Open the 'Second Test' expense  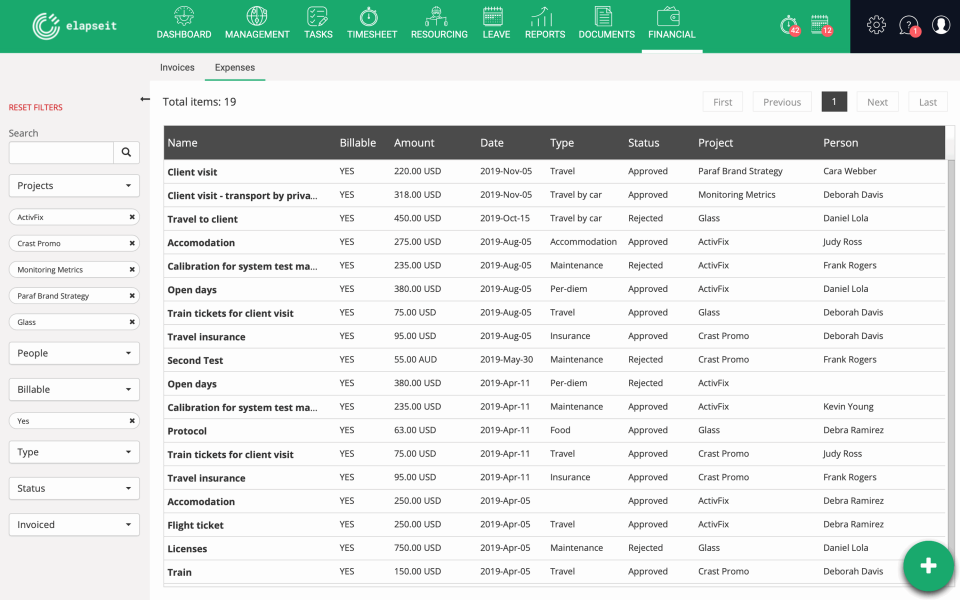coord(554,360)
